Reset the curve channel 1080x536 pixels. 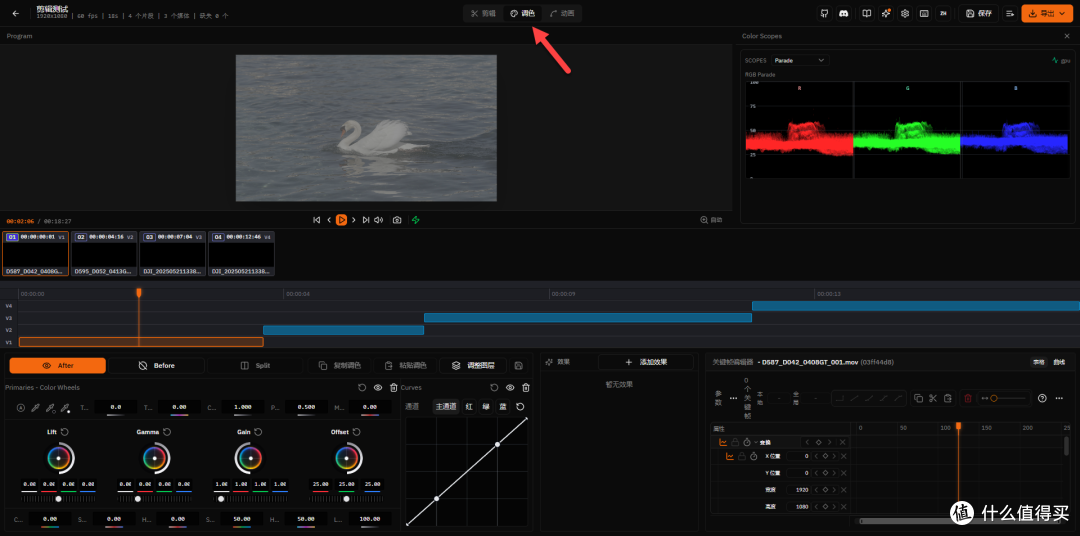click(x=520, y=406)
